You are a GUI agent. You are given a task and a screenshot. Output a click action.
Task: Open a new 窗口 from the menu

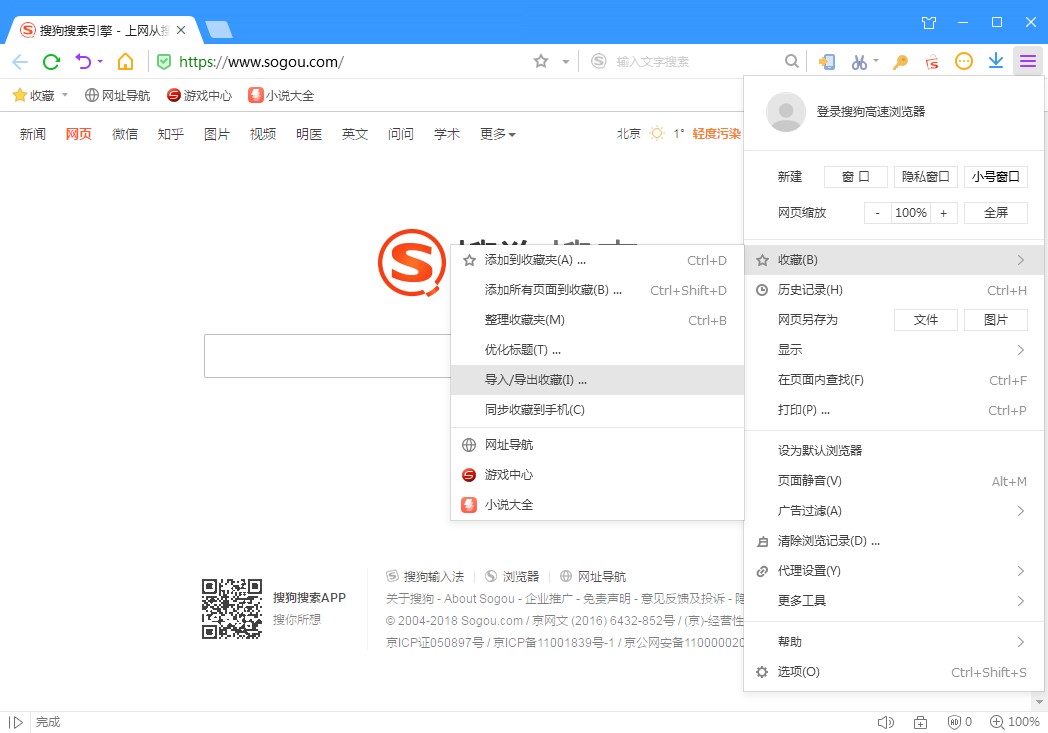coord(856,177)
